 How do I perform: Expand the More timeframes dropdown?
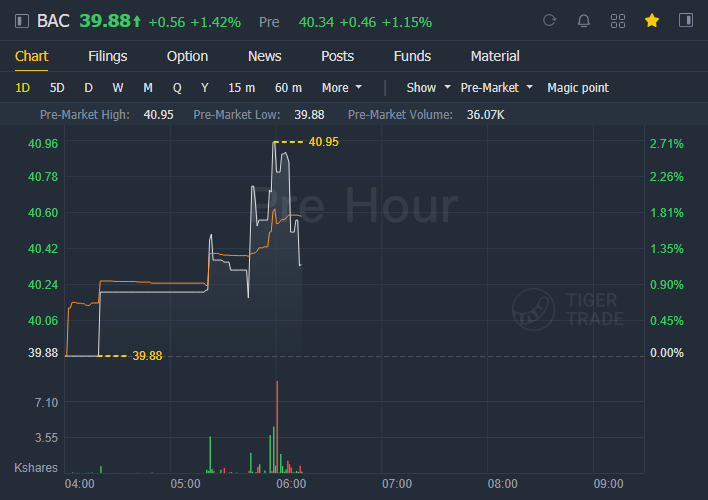(x=342, y=88)
